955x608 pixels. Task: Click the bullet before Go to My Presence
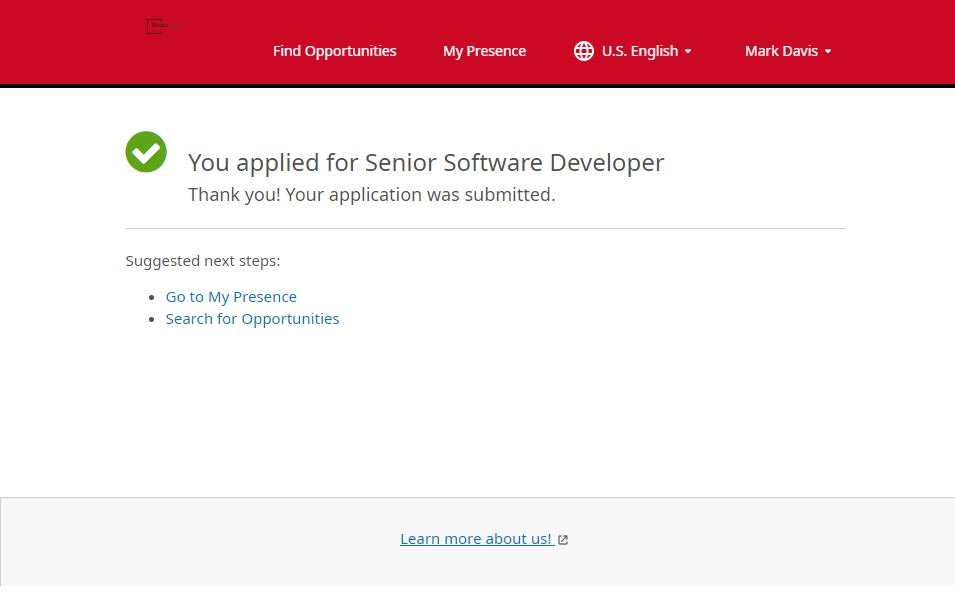[153, 298]
